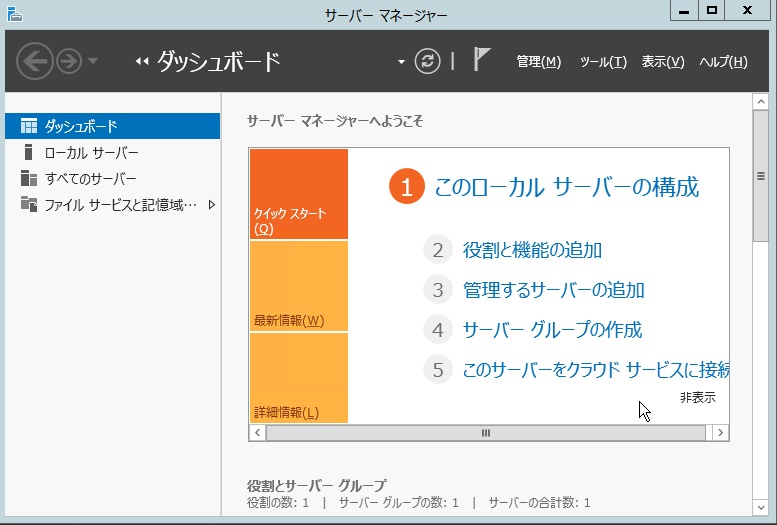Click the forward navigation arrow icon
The height and width of the screenshot is (525, 777).
(x=69, y=62)
